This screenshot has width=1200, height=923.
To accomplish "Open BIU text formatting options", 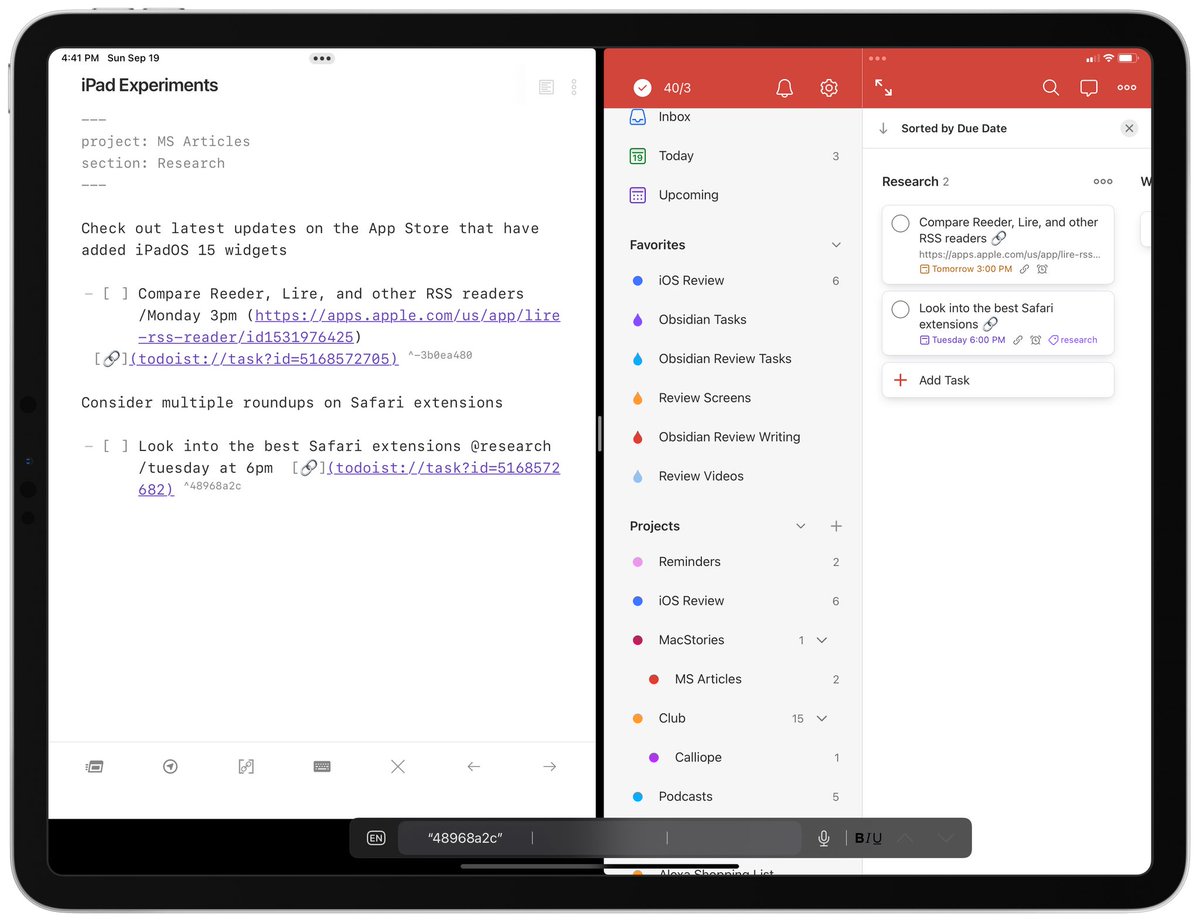I will point(868,838).
